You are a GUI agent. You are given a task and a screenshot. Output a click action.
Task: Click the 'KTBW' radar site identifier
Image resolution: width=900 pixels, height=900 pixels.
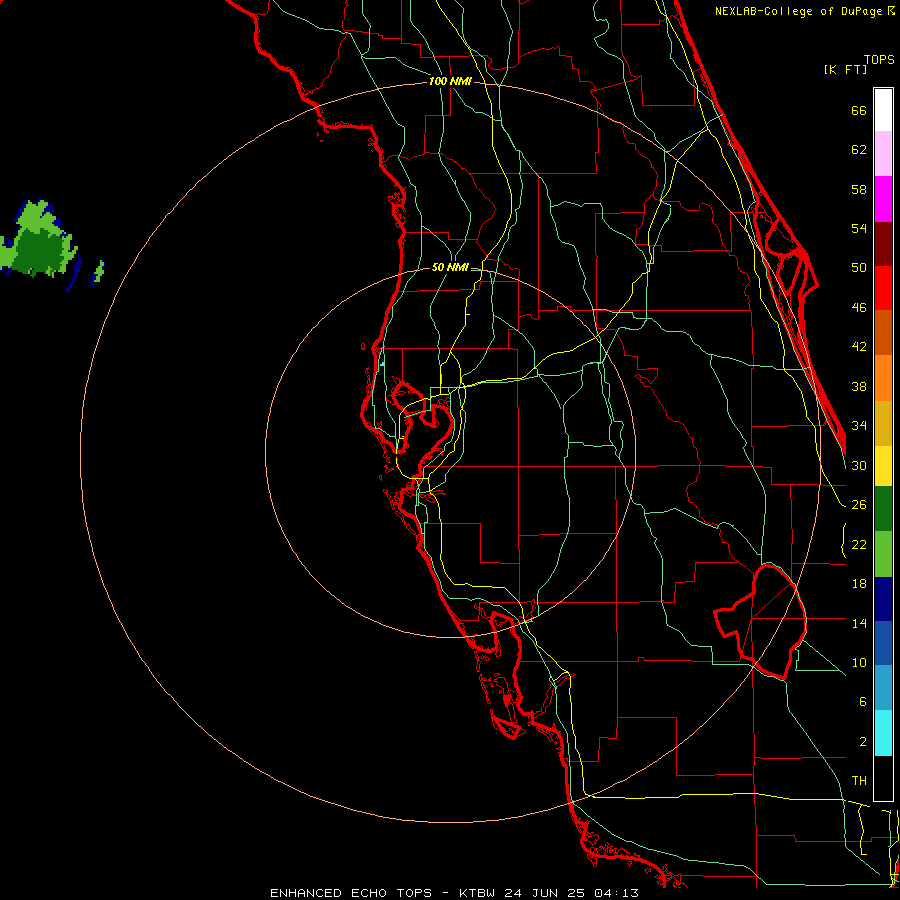click(476, 893)
